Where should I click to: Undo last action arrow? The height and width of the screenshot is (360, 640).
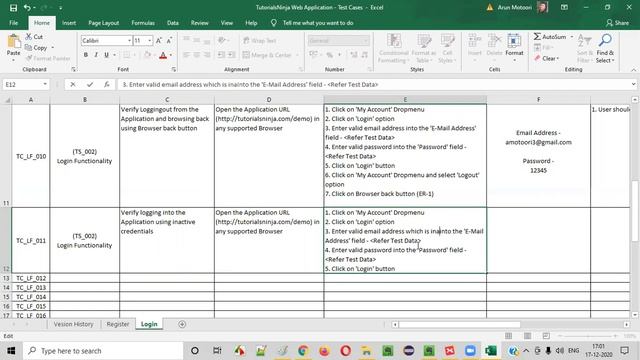coord(27,7)
